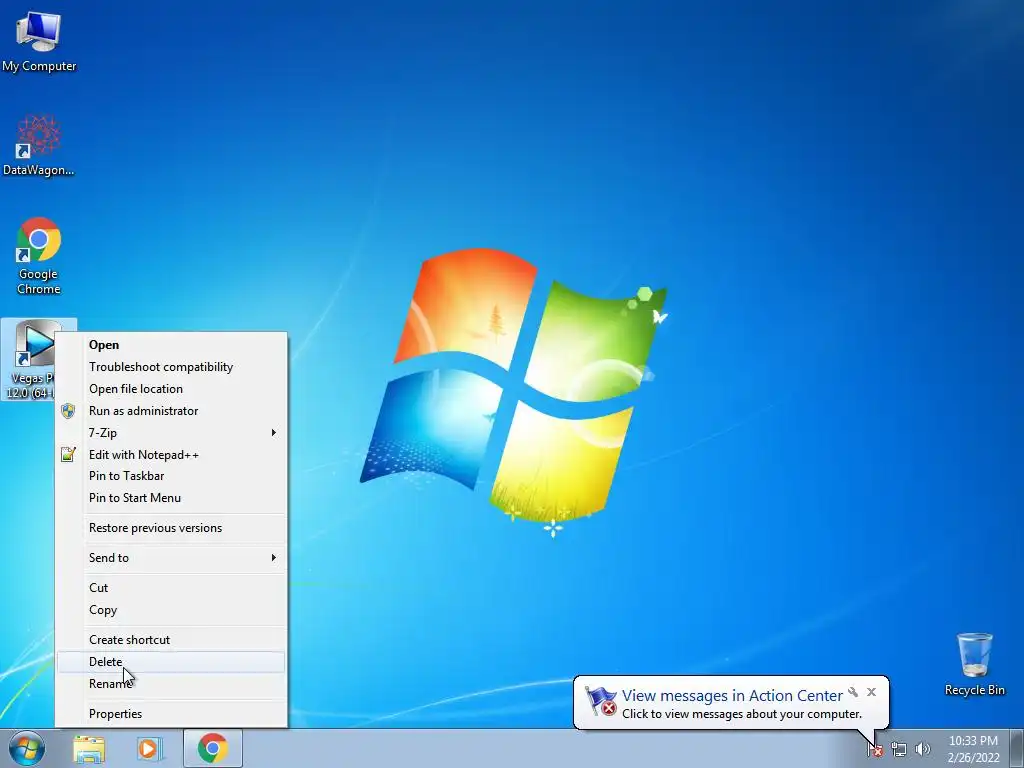Expand the 7-Zip submenu
The image size is (1024, 768).
tap(171, 432)
